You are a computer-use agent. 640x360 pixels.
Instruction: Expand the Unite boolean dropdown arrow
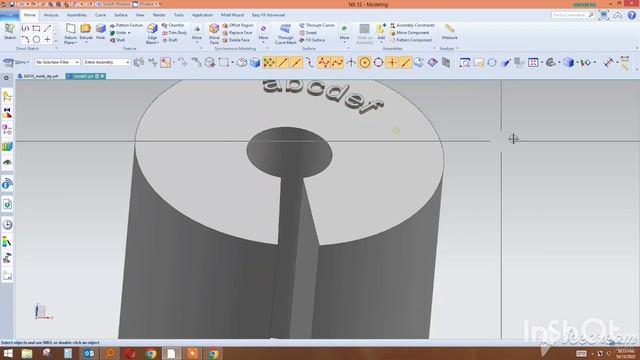[129, 33]
